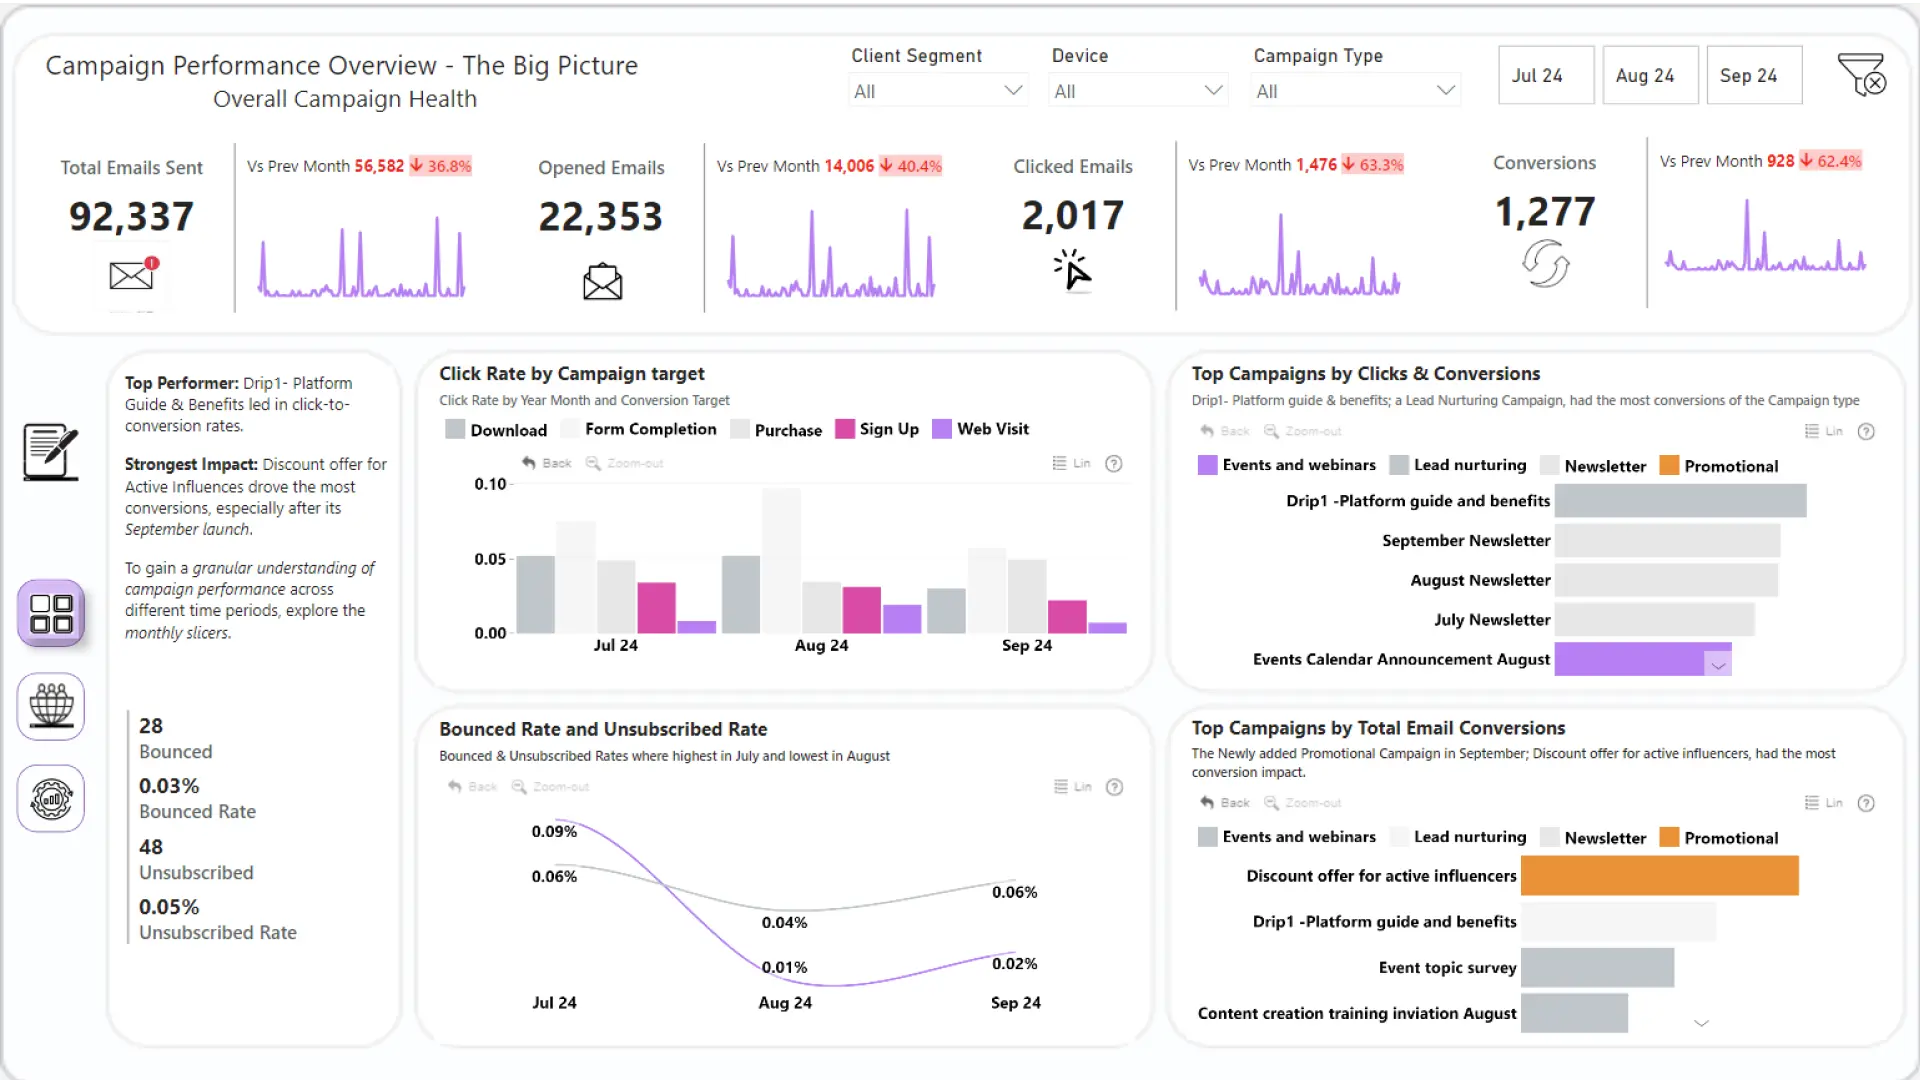Open help in Clicks & Conversions chart

[x=1866, y=431]
